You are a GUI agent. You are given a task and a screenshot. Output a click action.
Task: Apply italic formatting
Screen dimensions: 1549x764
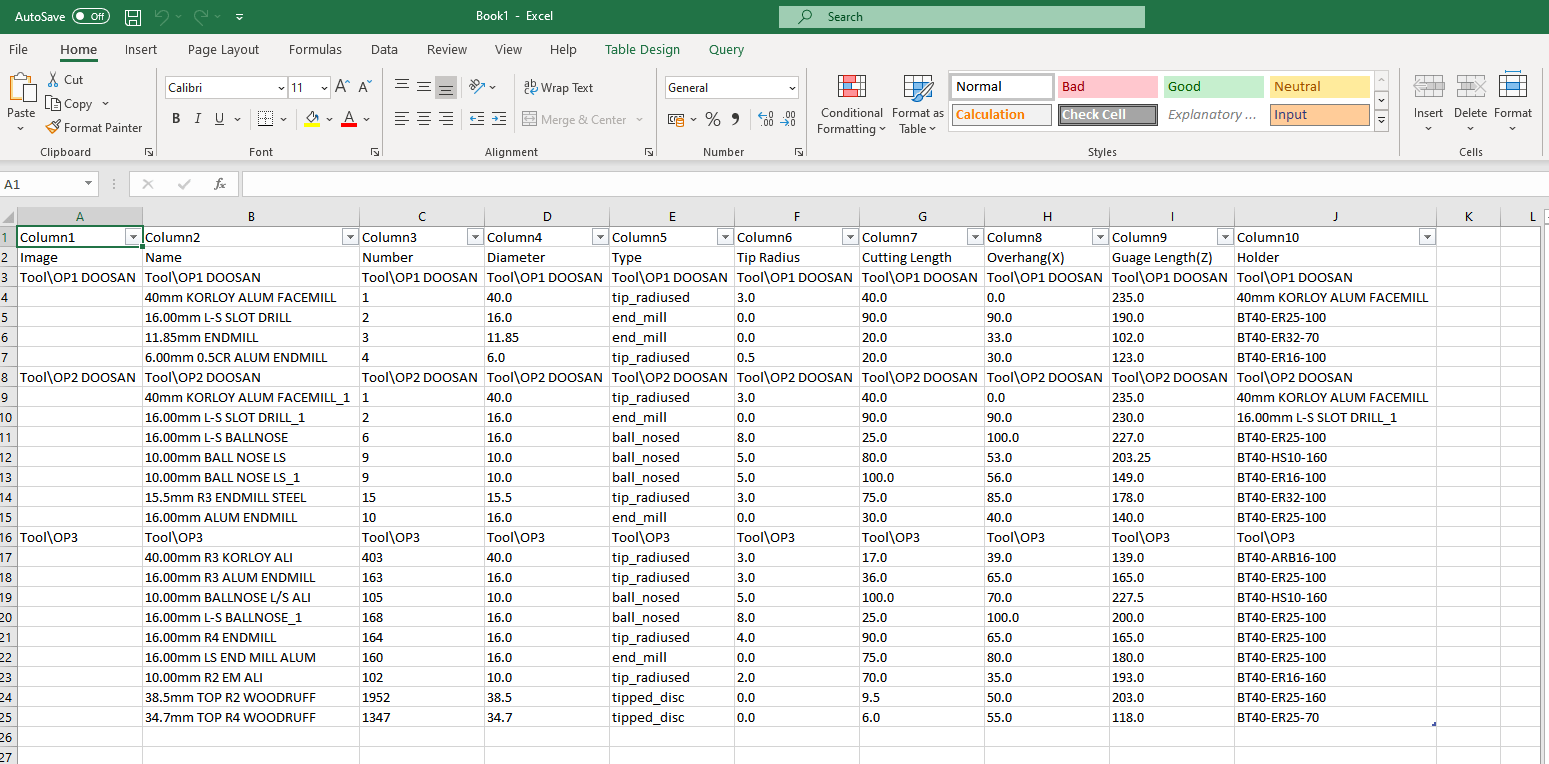pyautogui.click(x=198, y=118)
